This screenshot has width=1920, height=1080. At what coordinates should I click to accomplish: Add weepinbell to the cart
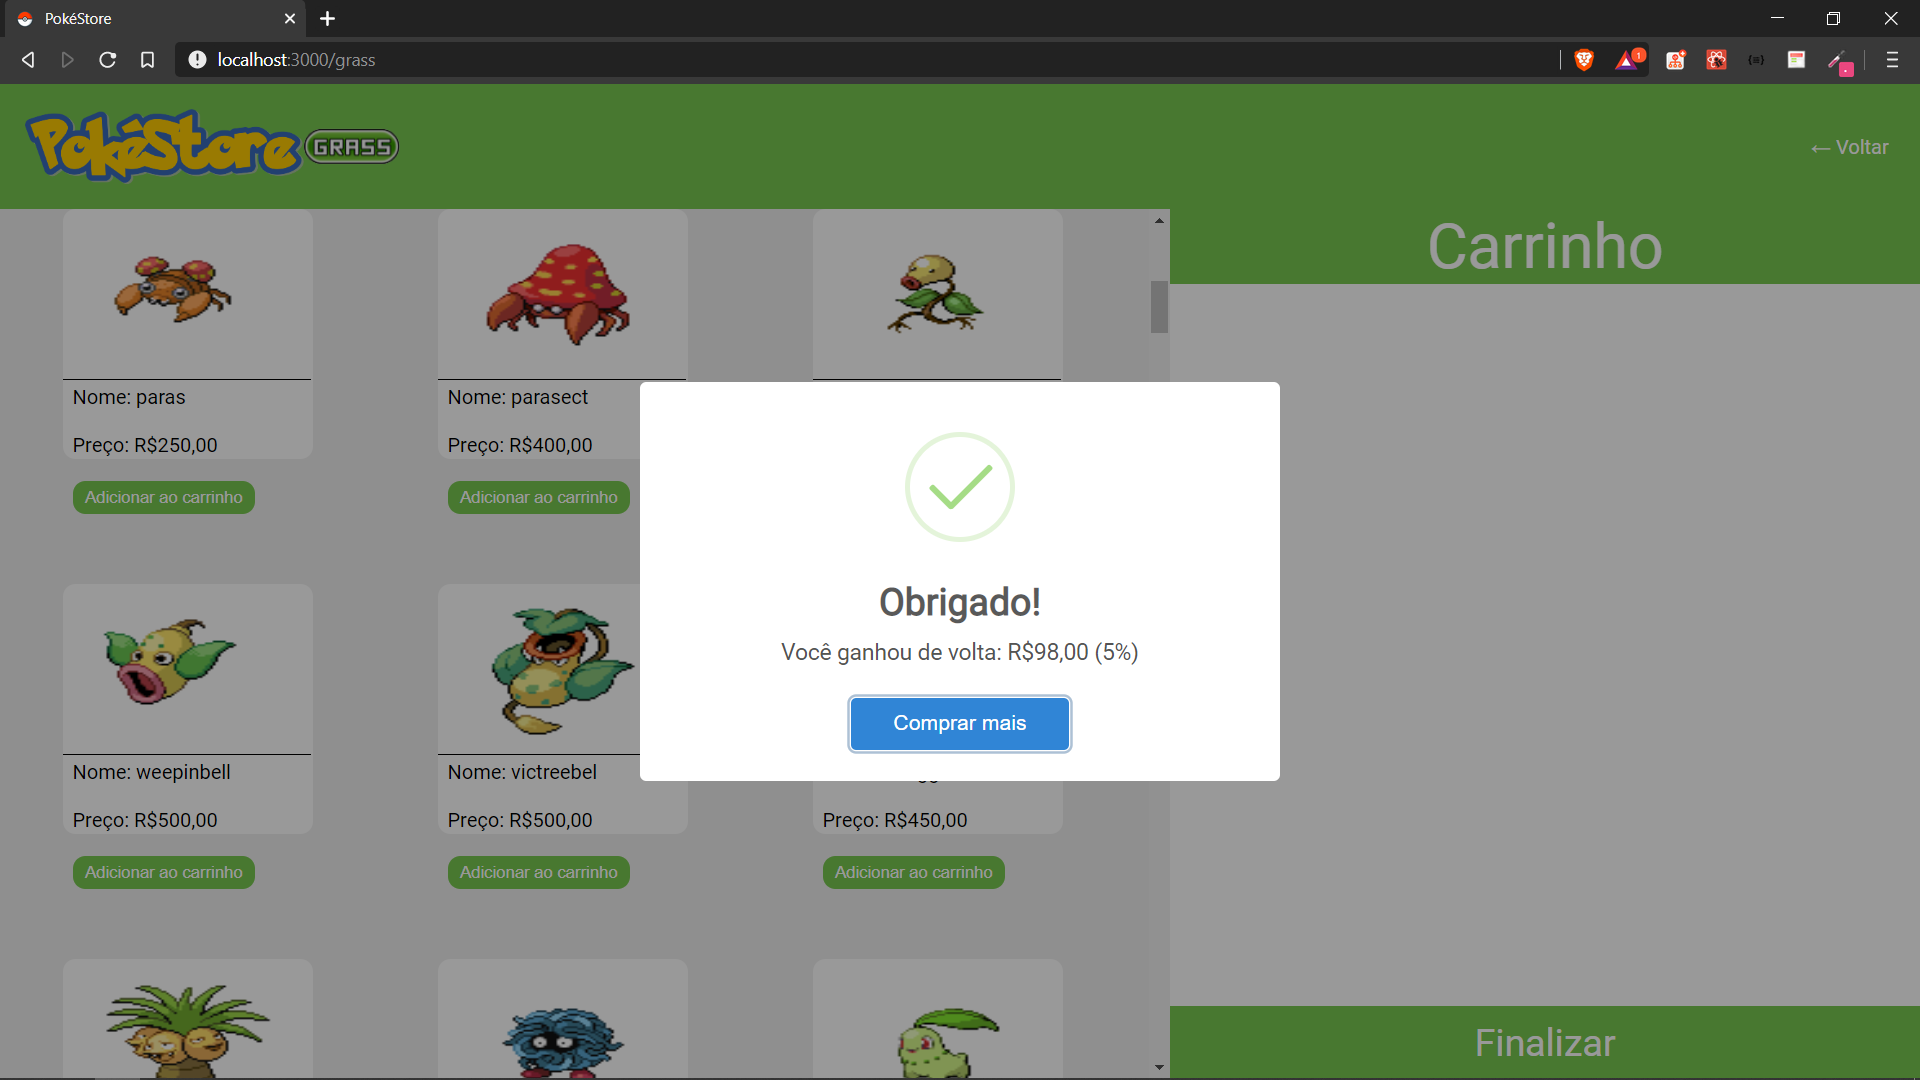(x=163, y=872)
